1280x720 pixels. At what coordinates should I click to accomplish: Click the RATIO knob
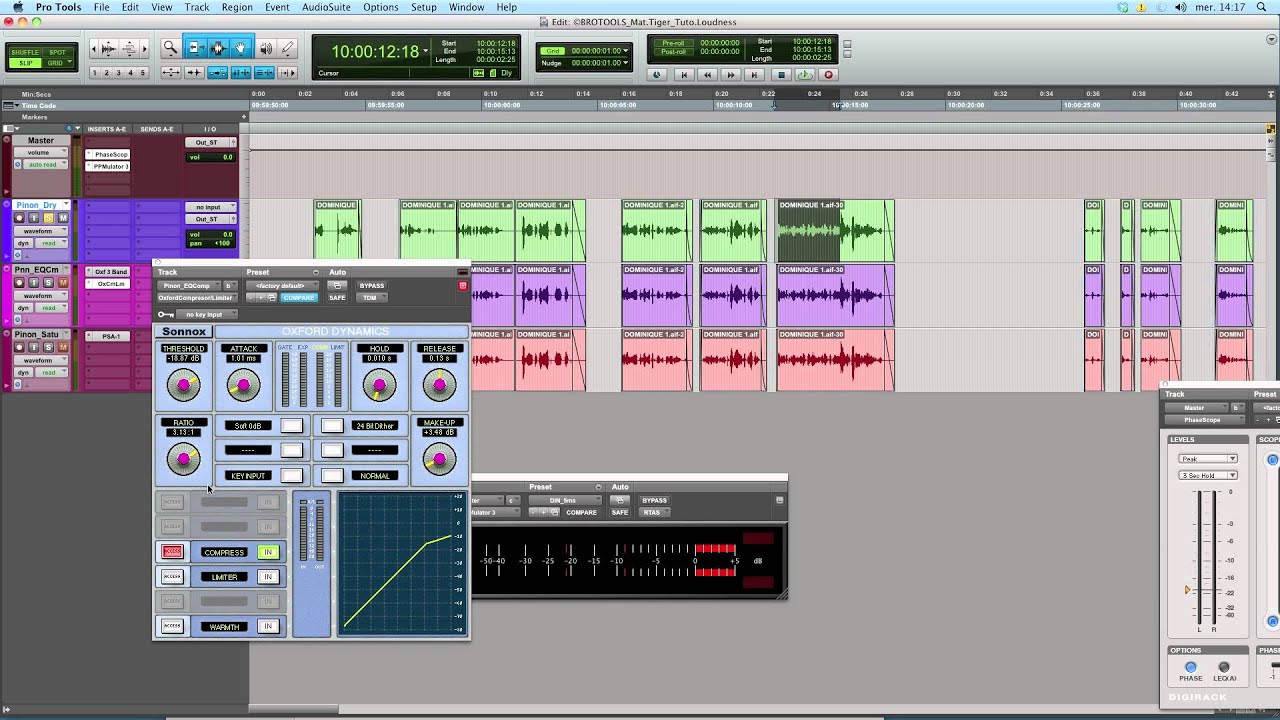click(x=183, y=459)
